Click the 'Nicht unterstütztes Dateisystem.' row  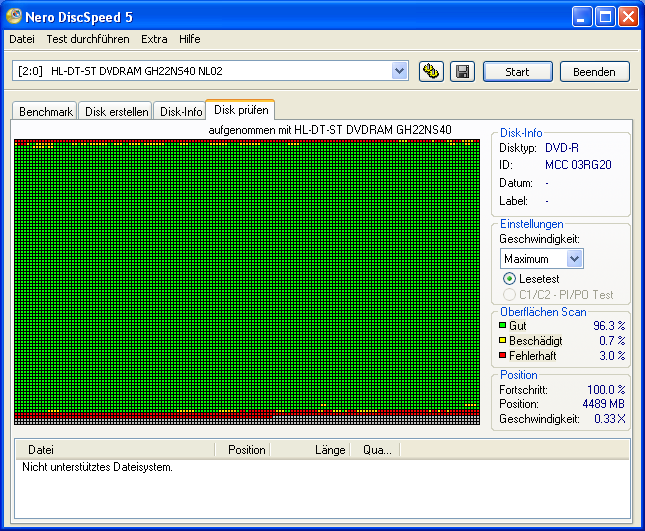tap(97, 467)
